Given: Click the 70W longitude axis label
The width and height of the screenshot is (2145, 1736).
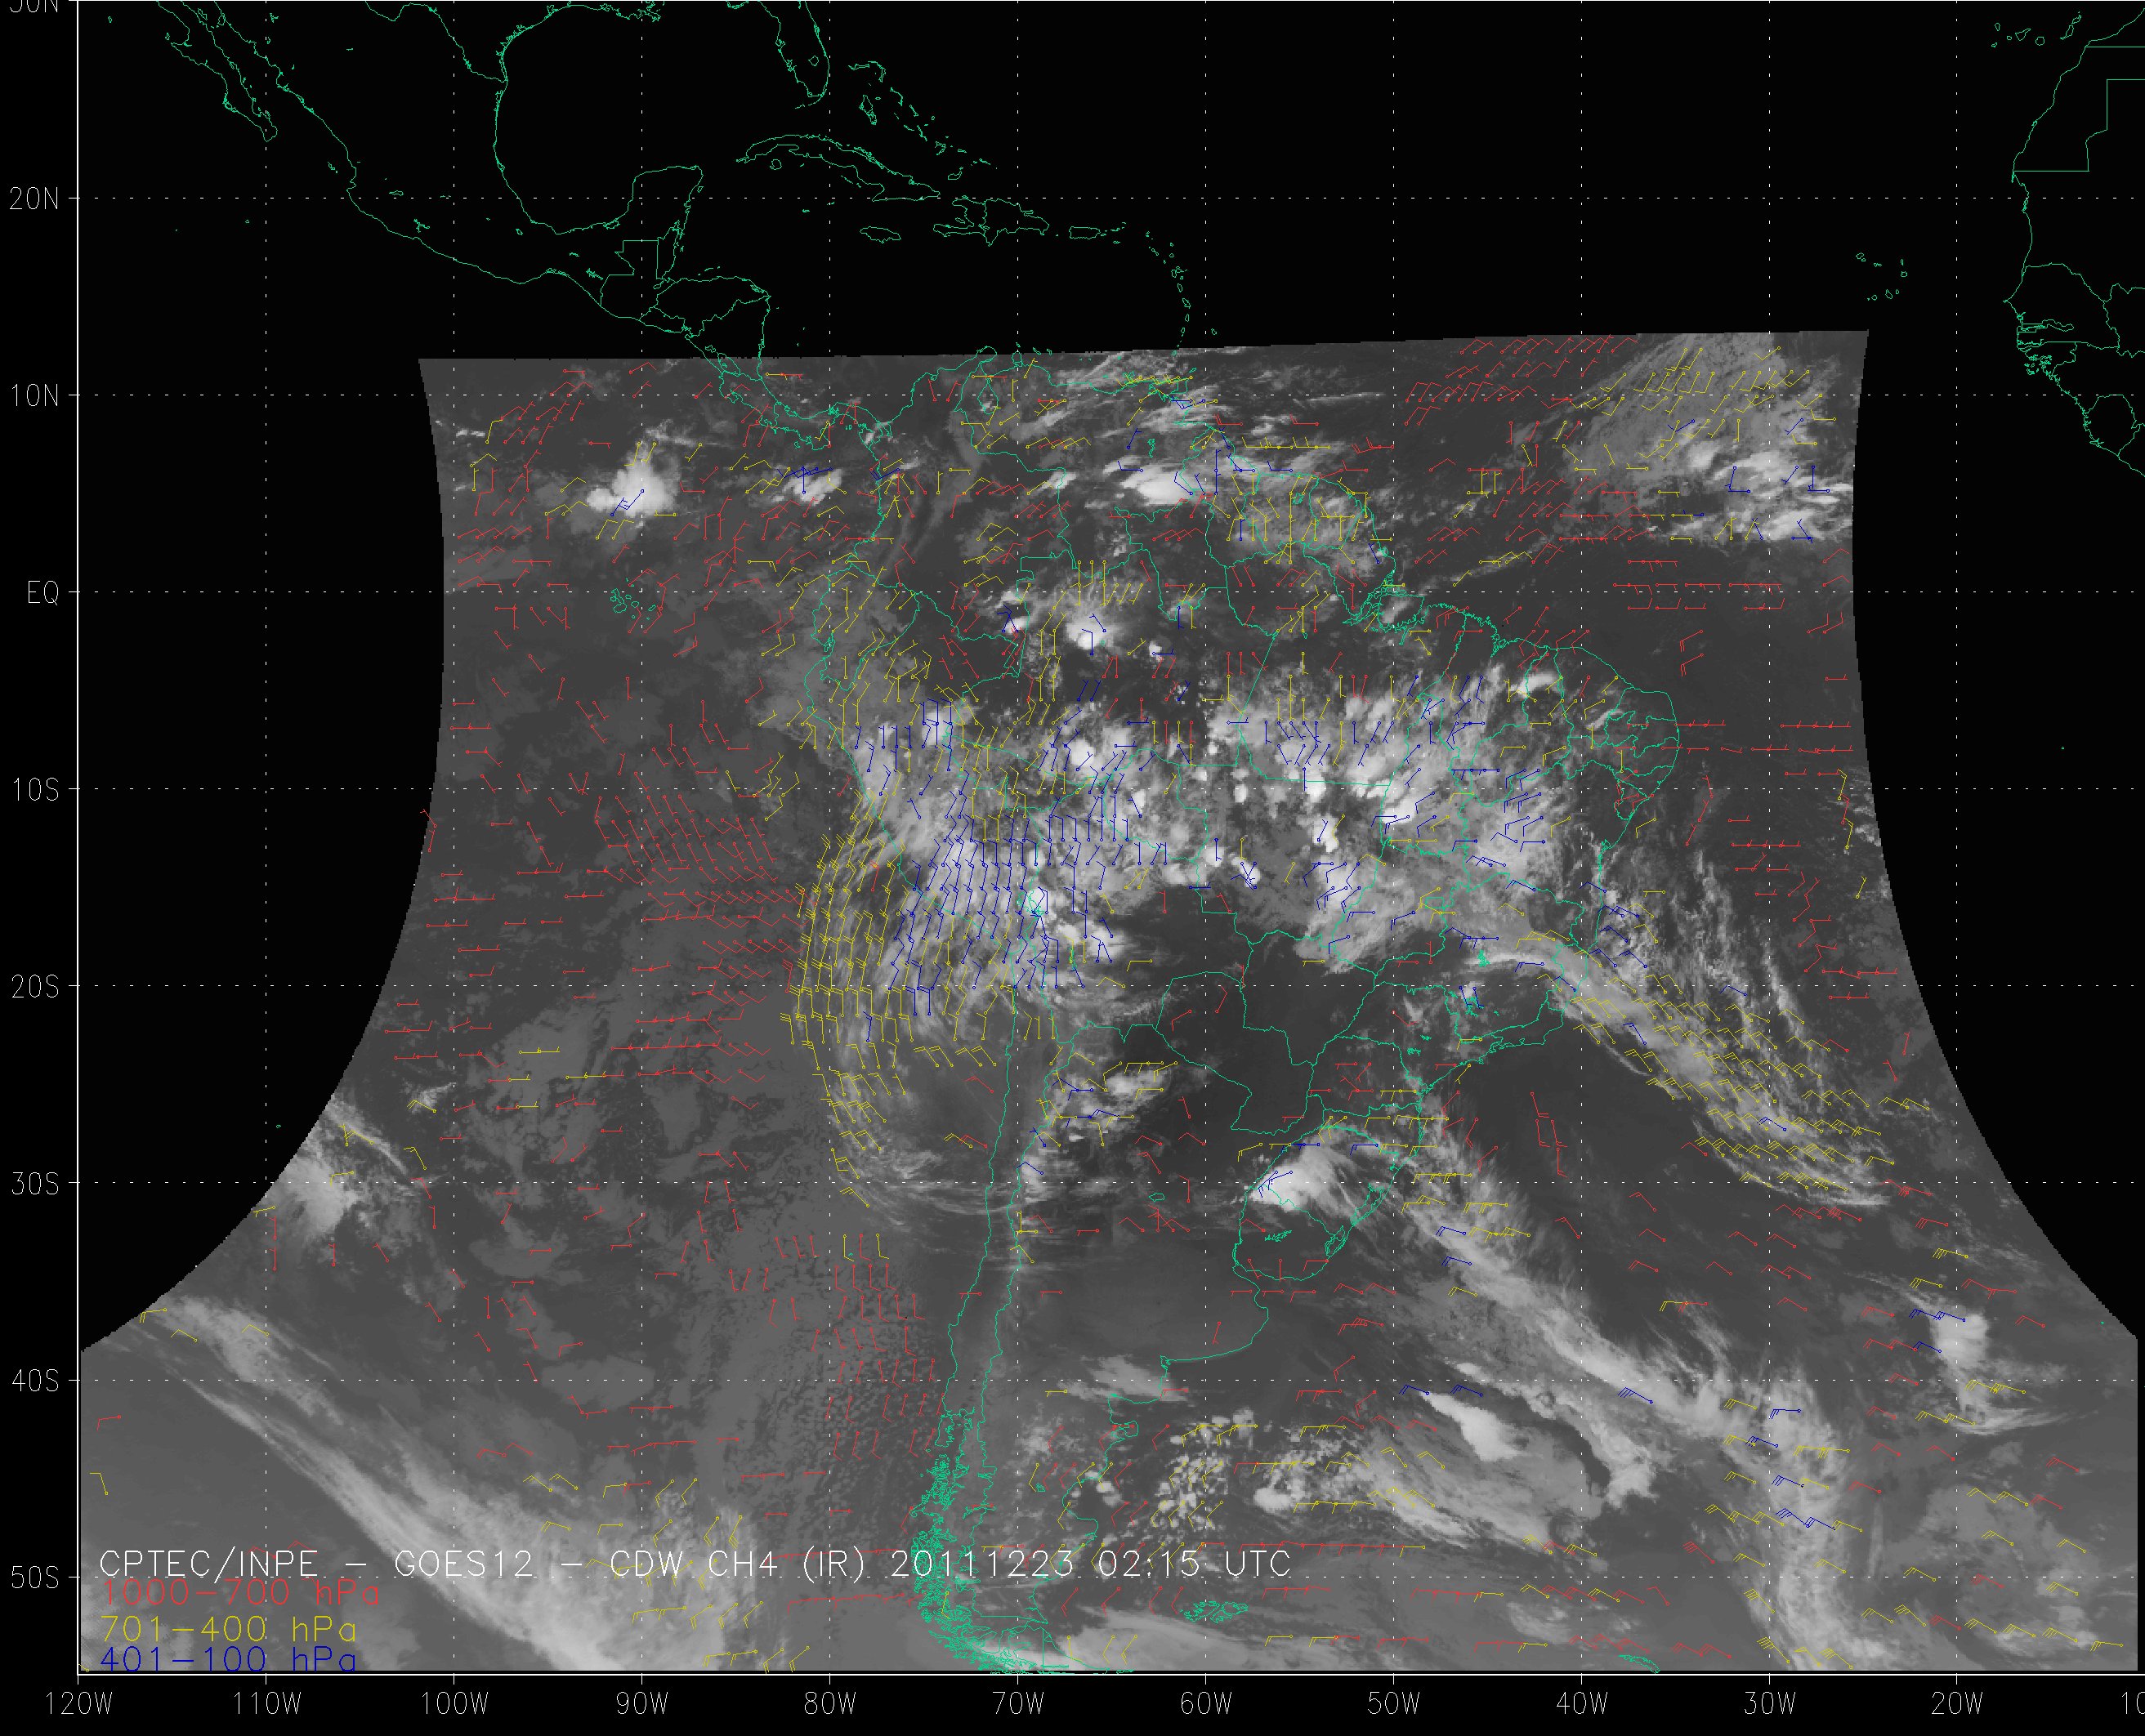Looking at the screenshot, I should [1018, 1704].
